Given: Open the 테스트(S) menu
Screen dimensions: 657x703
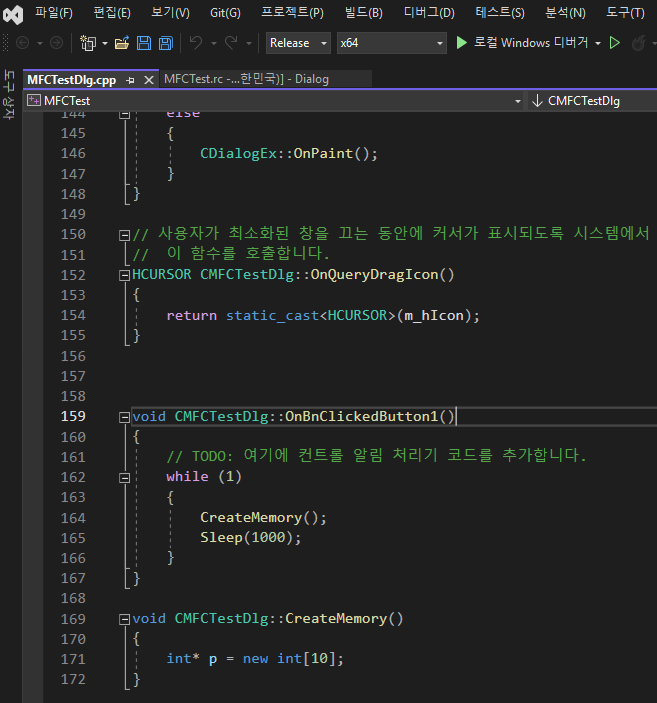Looking at the screenshot, I should coord(500,13).
